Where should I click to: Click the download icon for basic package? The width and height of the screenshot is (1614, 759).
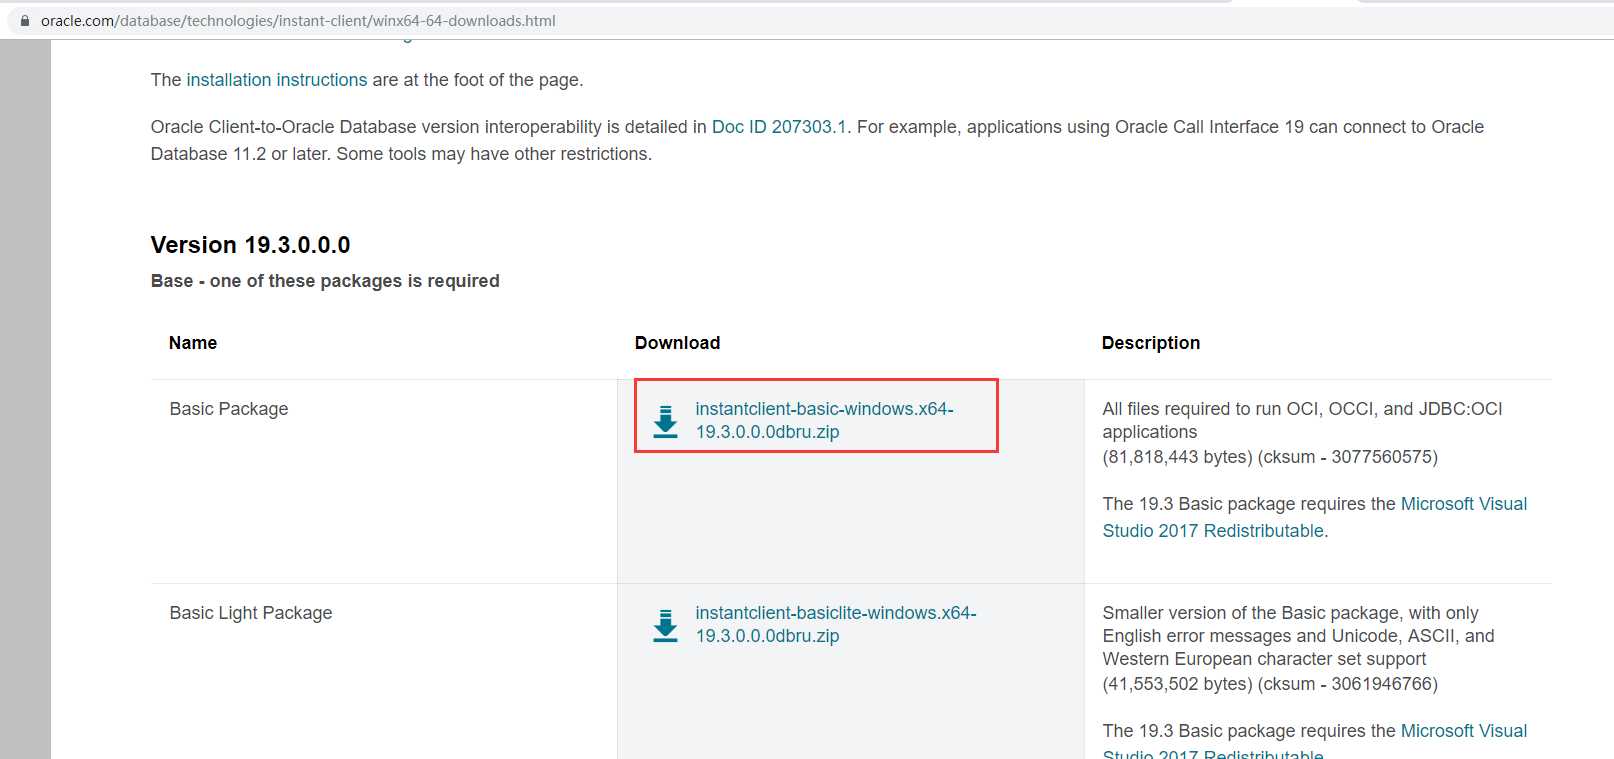tap(665, 421)
